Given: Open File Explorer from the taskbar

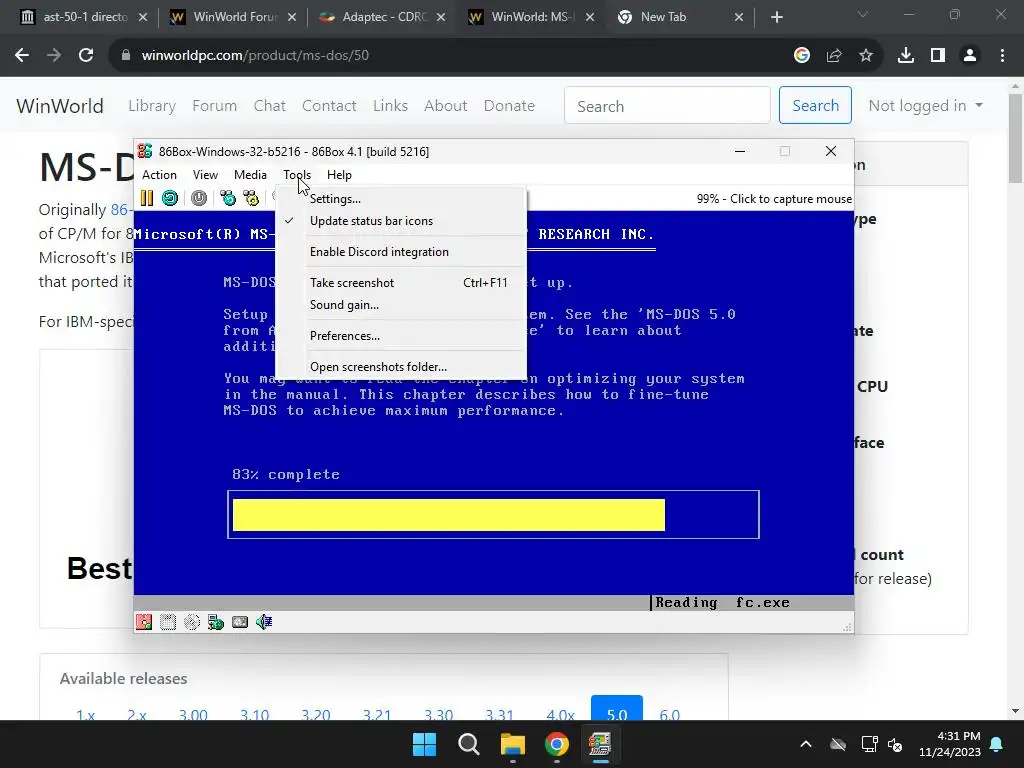Looking at the screenshot, I should click(513, 744).
